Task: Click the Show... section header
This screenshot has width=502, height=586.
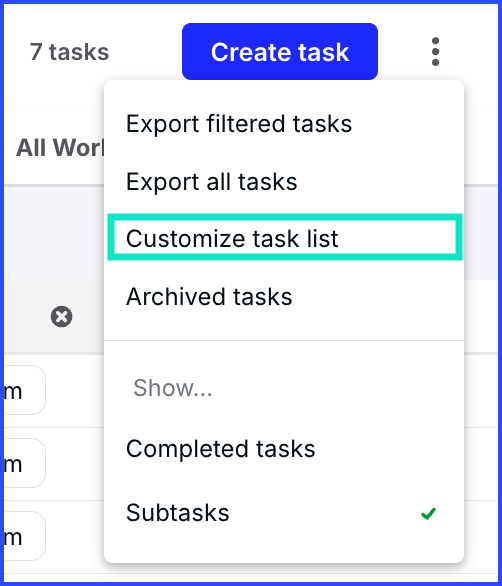Action: point(173,388)
